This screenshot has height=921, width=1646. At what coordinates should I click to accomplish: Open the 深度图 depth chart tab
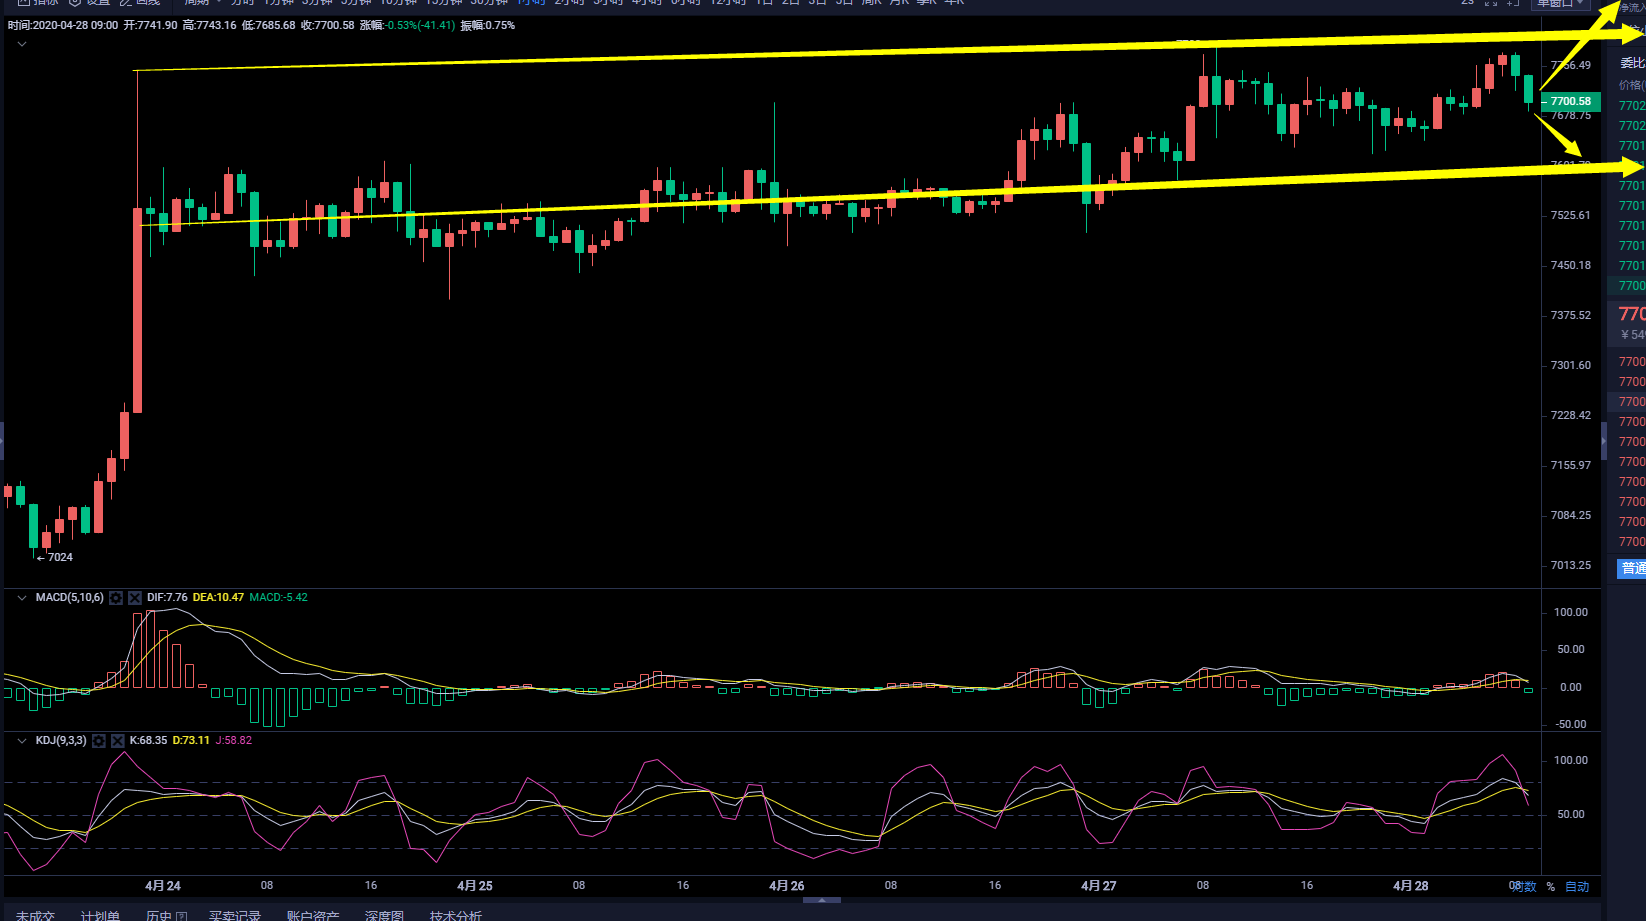click(x=384, y=915)
